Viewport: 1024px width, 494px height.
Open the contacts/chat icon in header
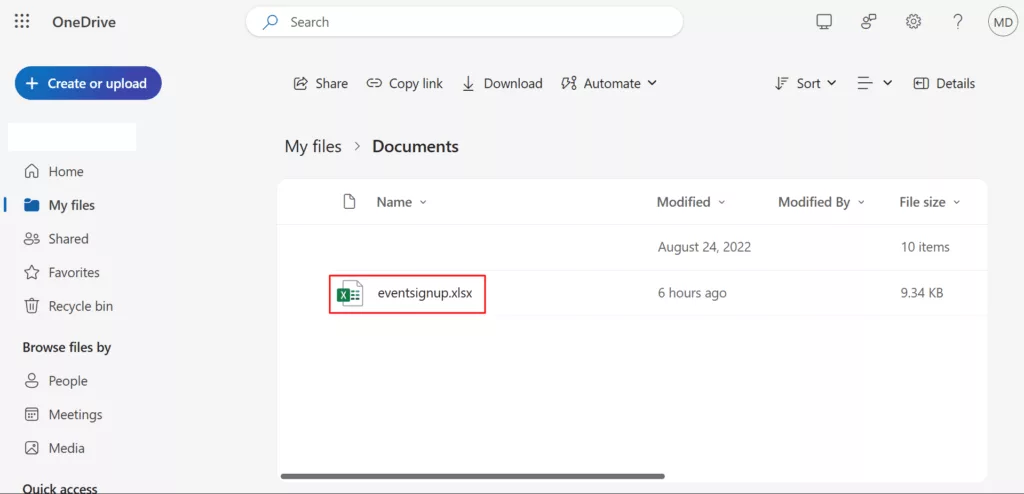[x=869, y=22]
